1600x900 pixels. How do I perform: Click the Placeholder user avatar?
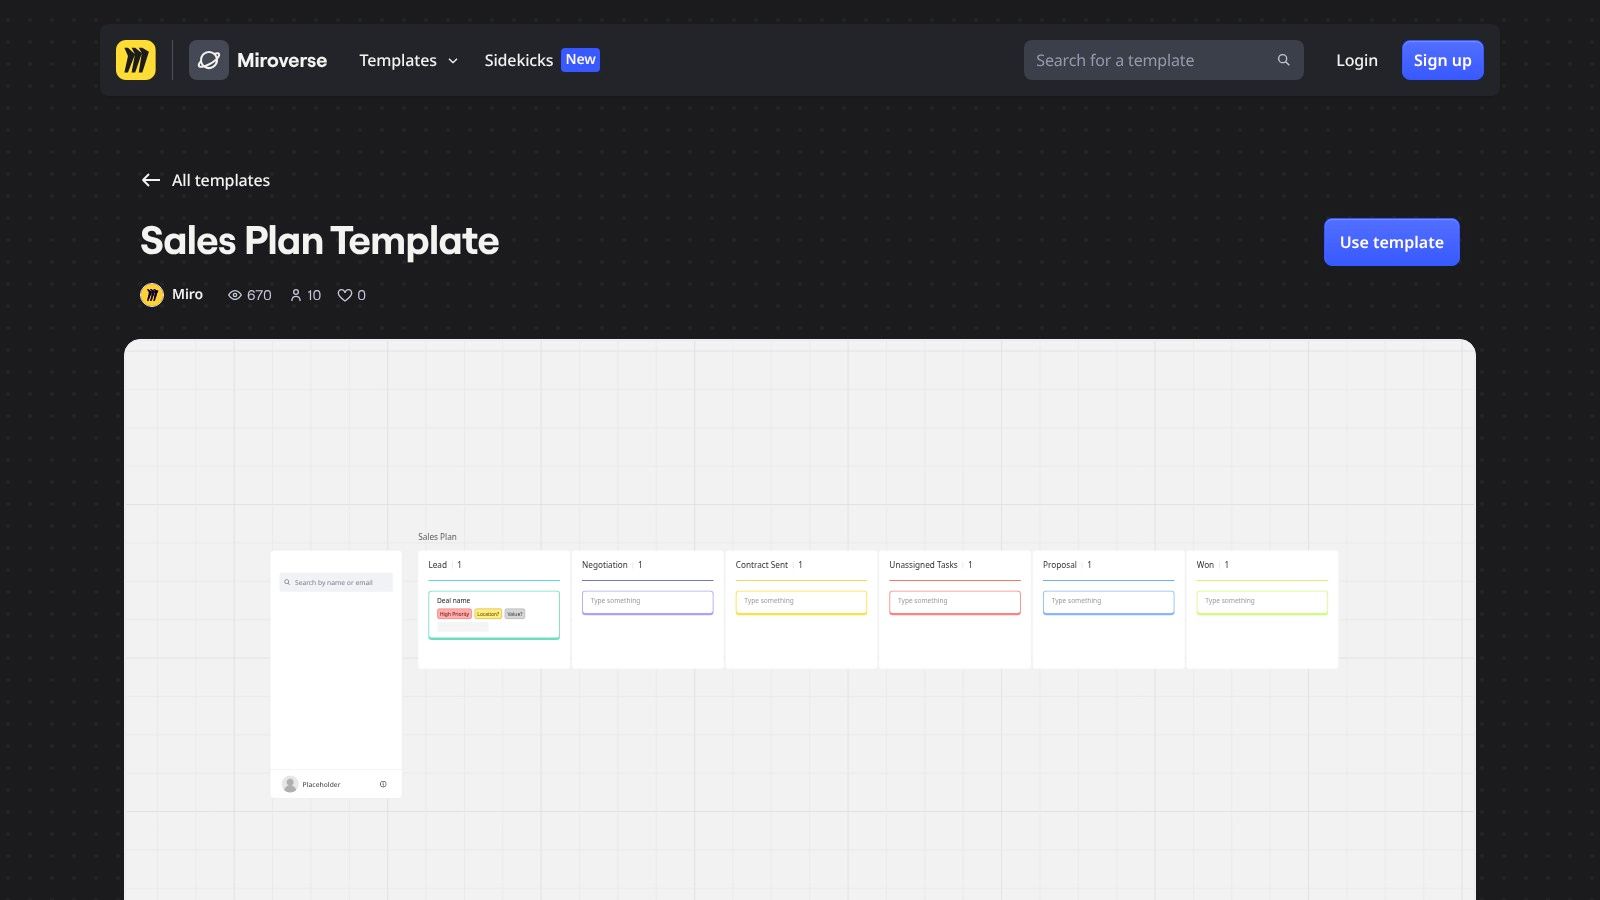[290, 784]
